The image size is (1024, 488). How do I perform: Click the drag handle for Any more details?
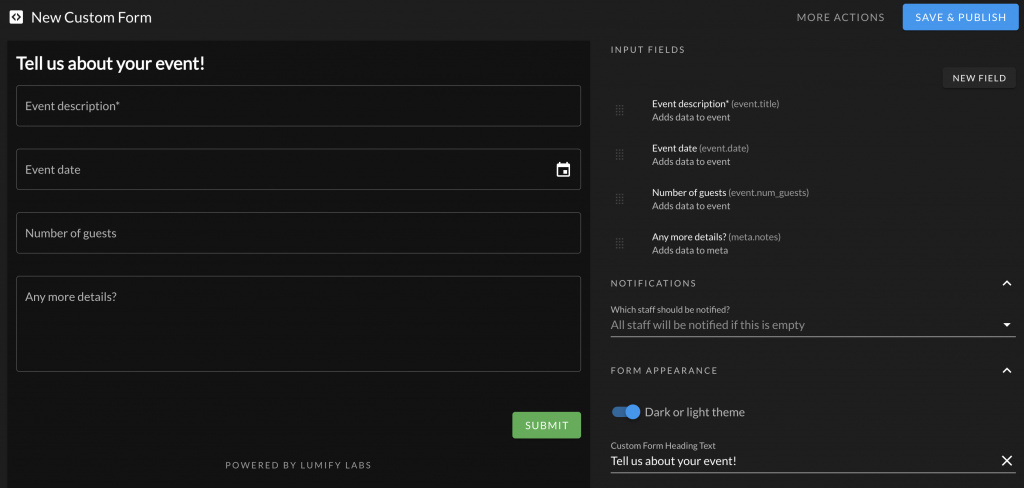coord(620,243)
